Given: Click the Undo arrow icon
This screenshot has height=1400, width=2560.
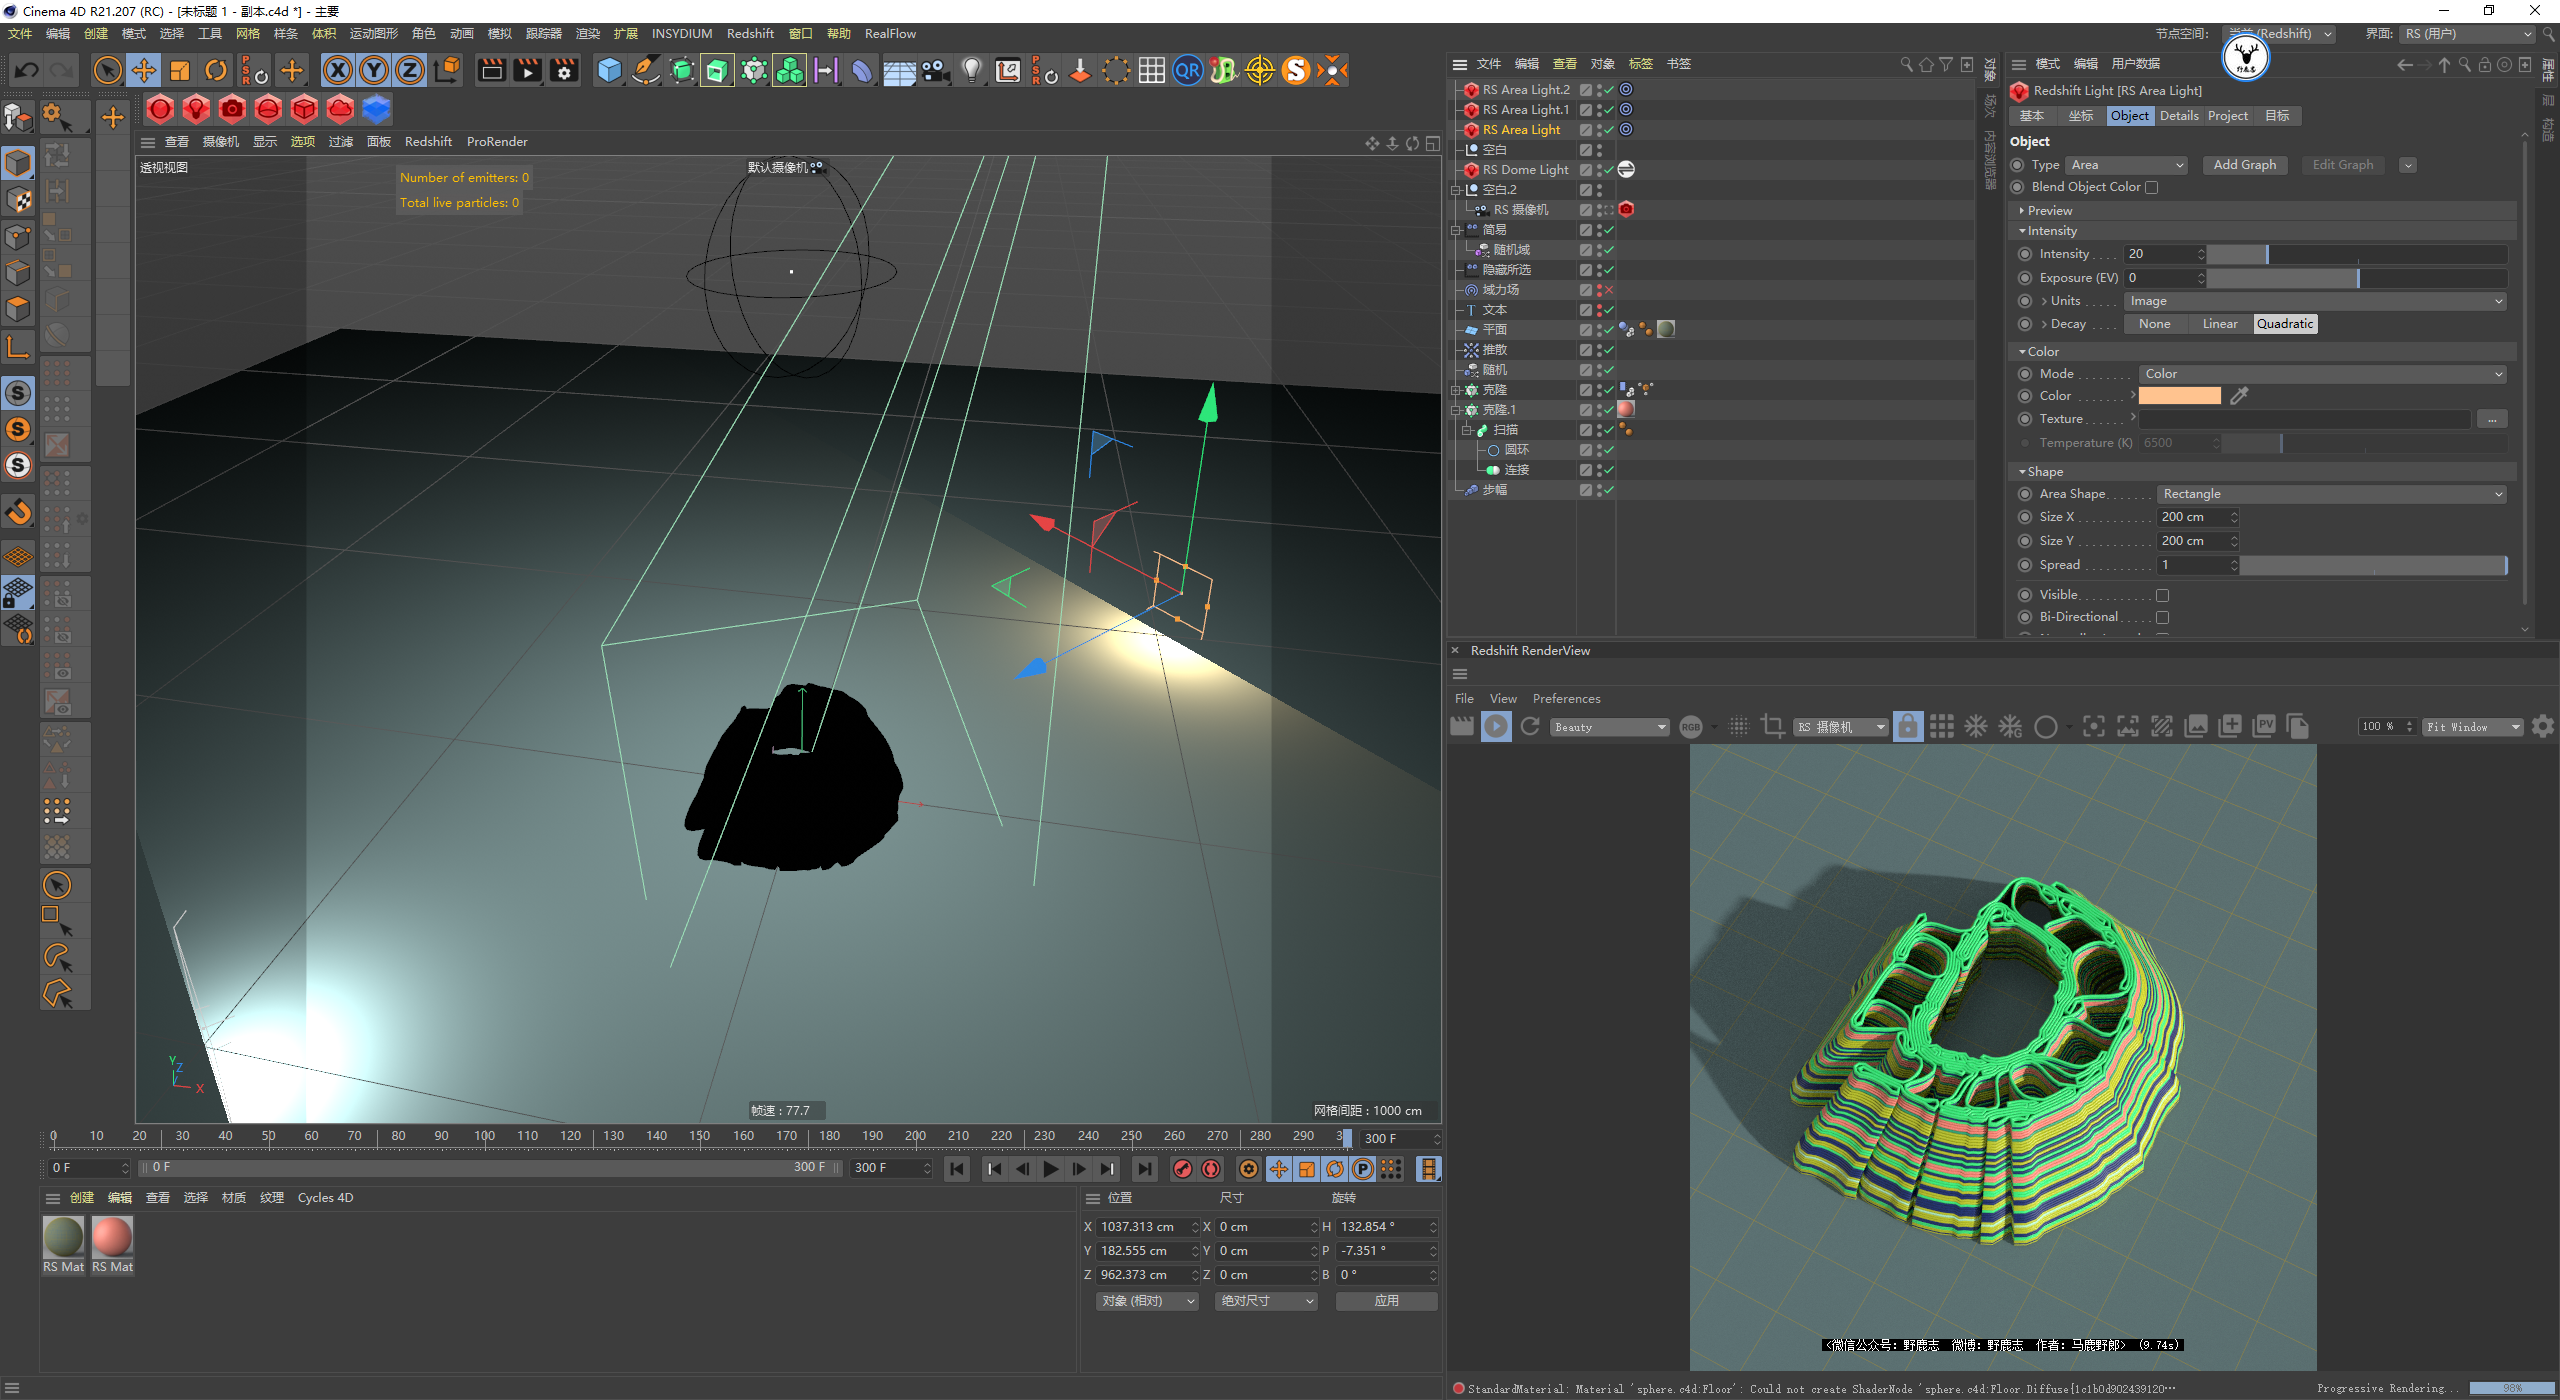Looking at the screenshot, I should pos(27,70).
